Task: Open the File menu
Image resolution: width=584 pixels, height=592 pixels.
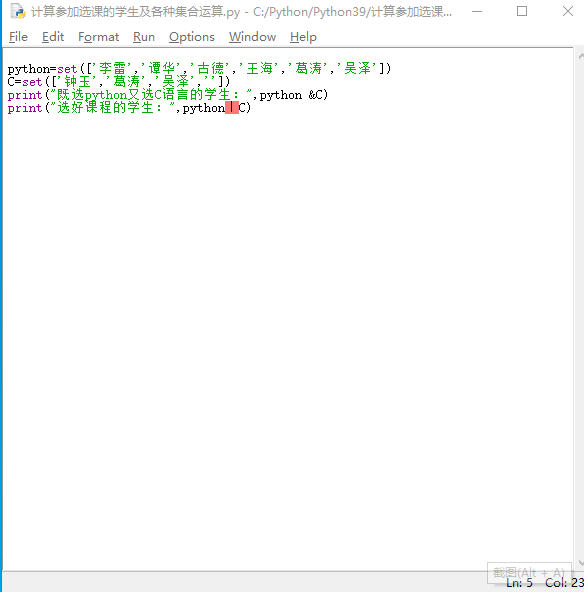Action: 18,37
